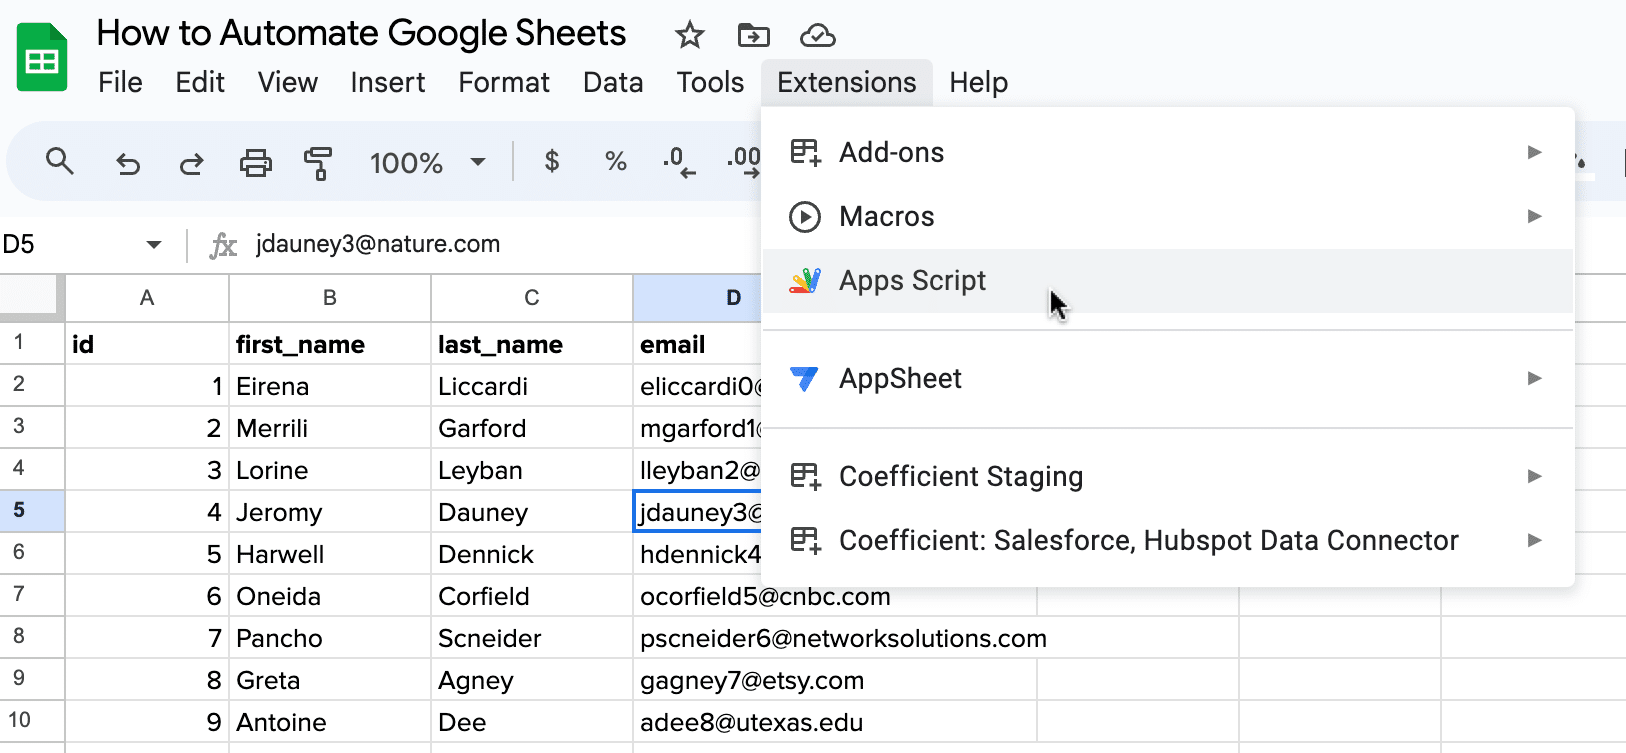Click the Move to folder icon
The width and height of the screenshot is (1626, 753).
click(x=753, y=36)
